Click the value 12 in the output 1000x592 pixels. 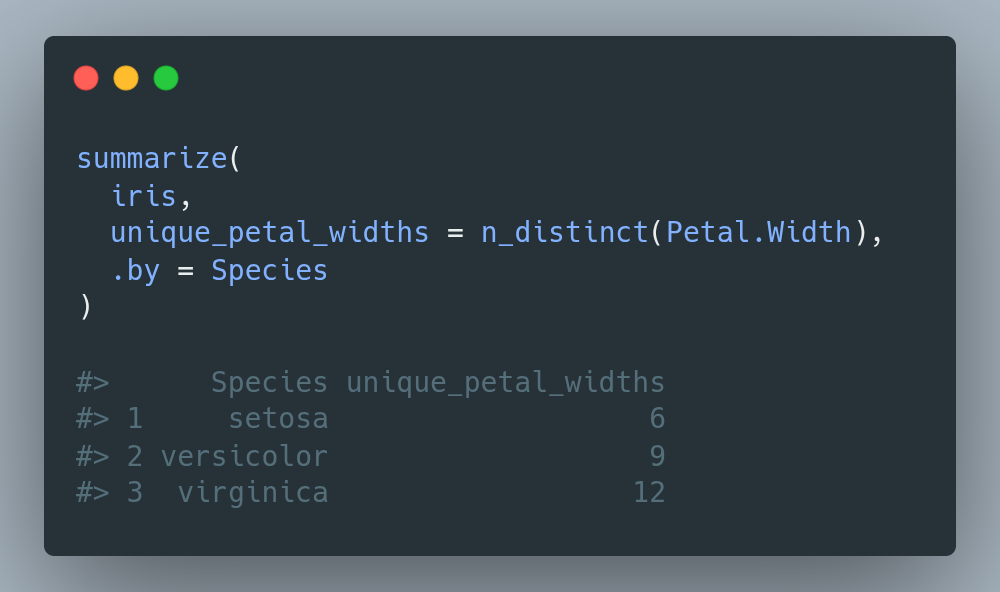point(649,493)
